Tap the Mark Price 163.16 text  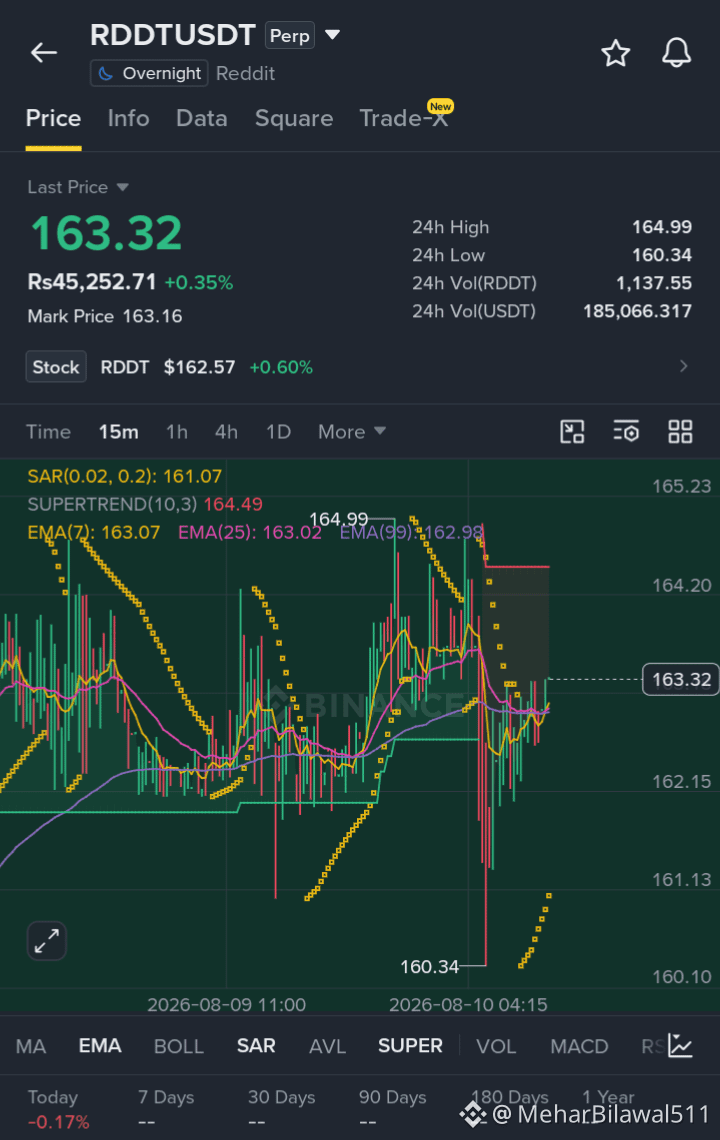105,316
